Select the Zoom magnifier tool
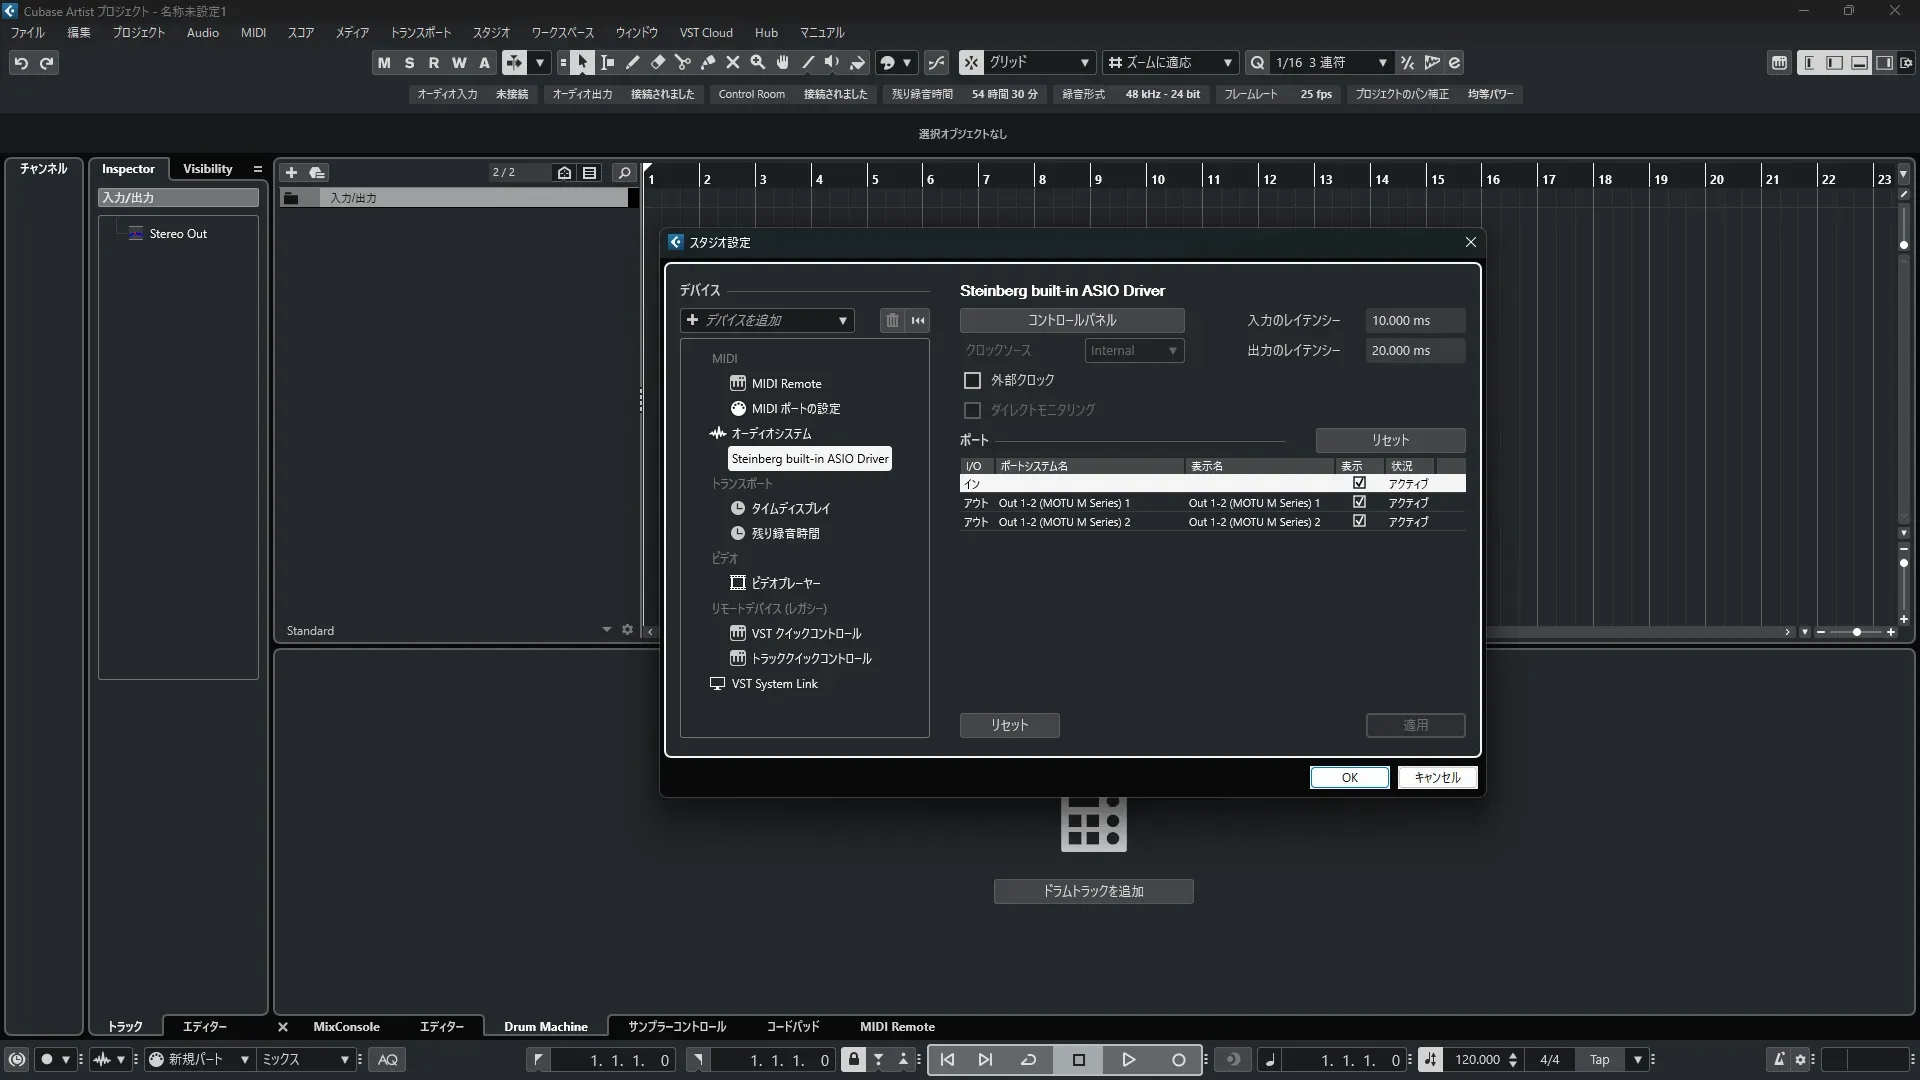Screen dimensions: 1920x1080 pyautogui.click(x=758, y=63)
